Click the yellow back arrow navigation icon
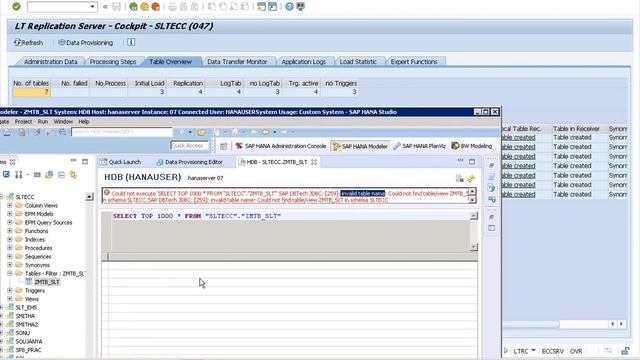Image resolution: width=640 pixels, height=360 pixels. (265, 132)
